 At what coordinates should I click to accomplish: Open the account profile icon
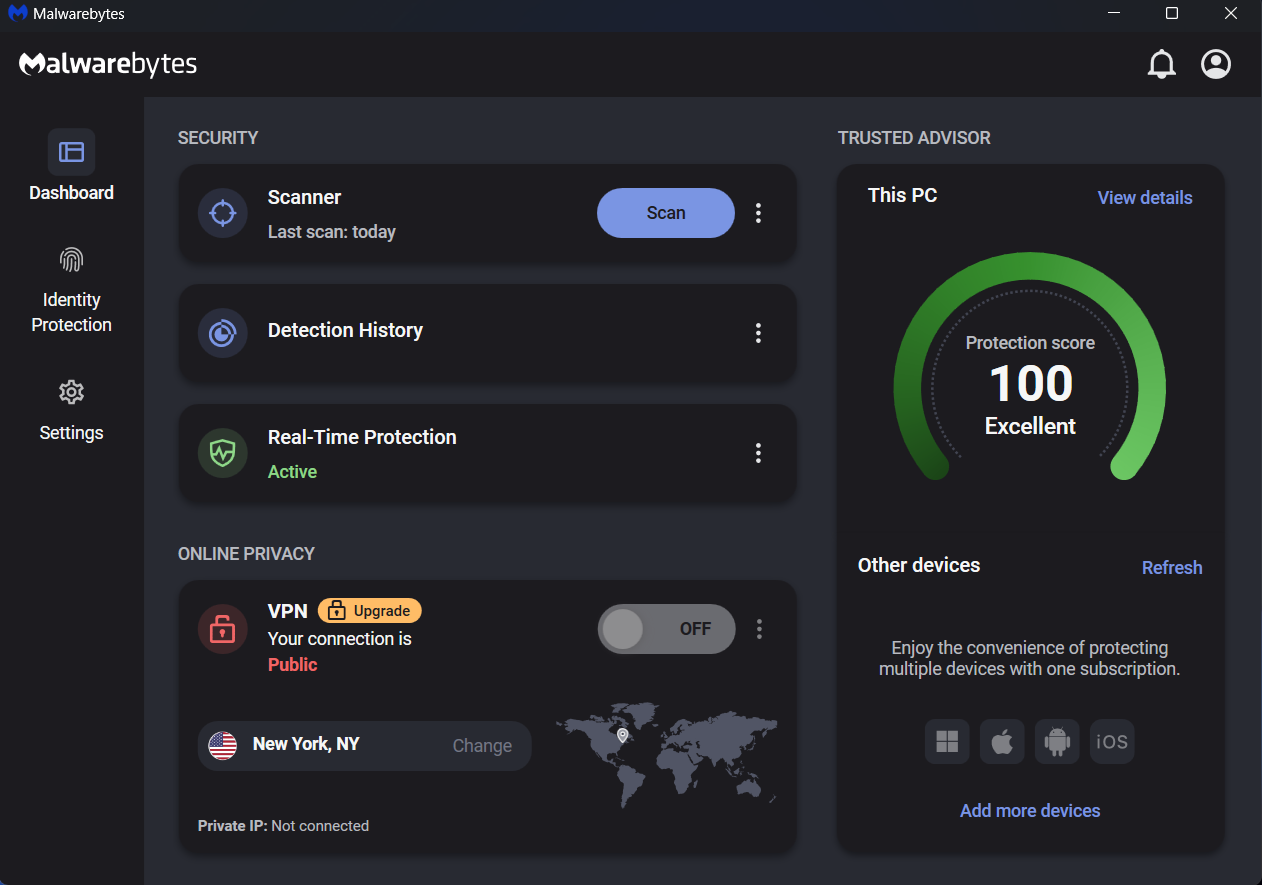pos(1216,65)
